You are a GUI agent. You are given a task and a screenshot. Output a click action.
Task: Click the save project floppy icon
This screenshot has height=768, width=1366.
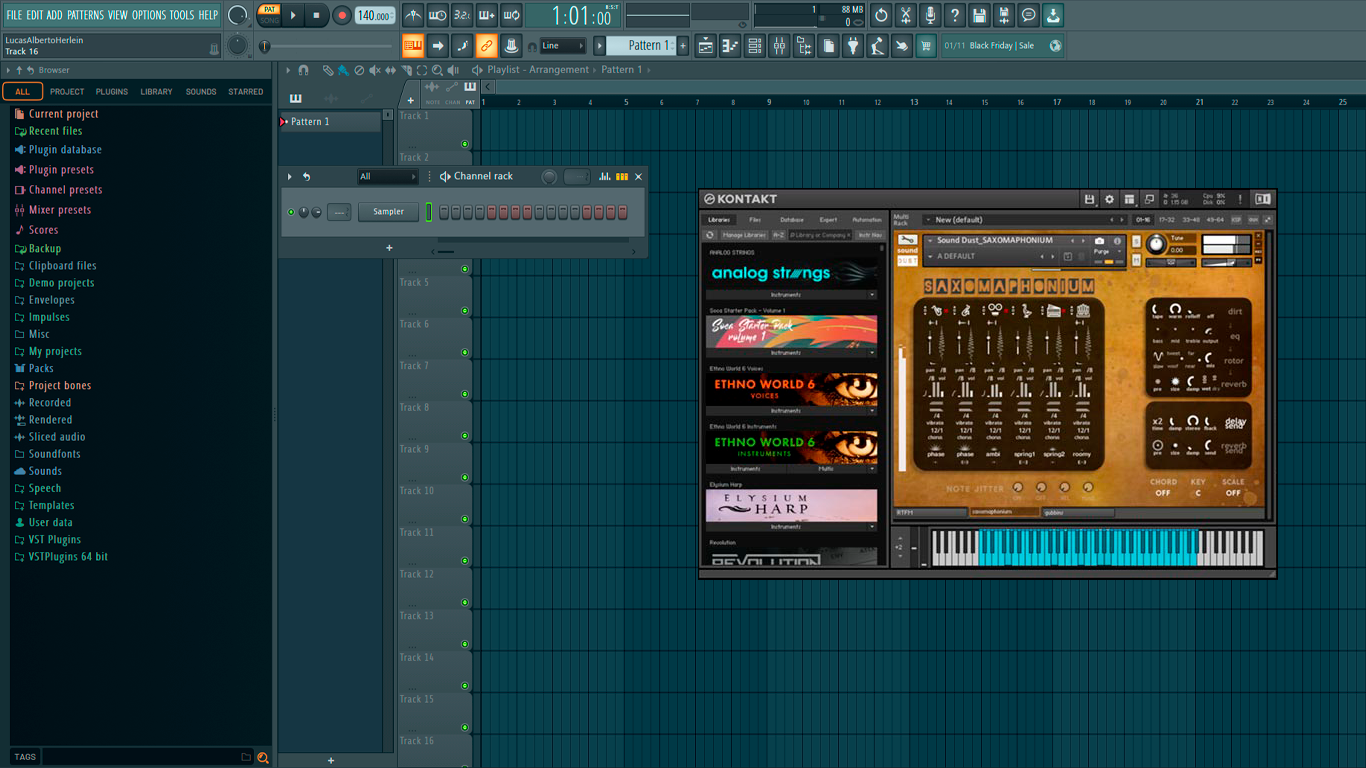pyautogui.click(x=979, y=15)
